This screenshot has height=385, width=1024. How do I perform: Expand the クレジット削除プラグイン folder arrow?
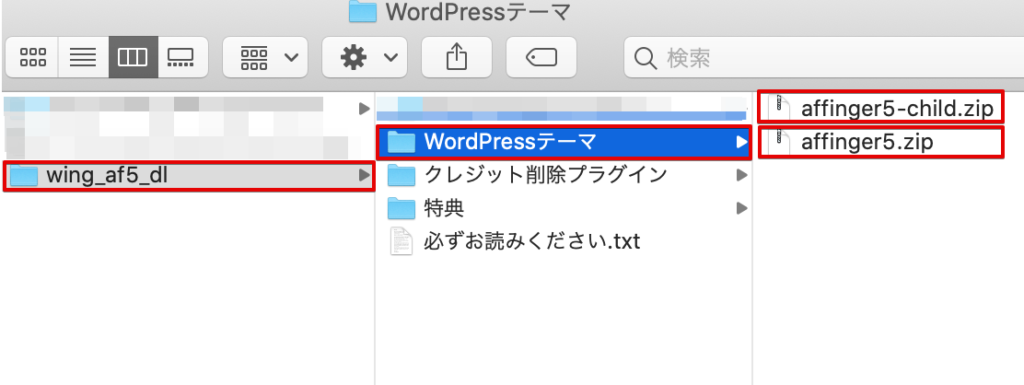[x=741, y=175]
